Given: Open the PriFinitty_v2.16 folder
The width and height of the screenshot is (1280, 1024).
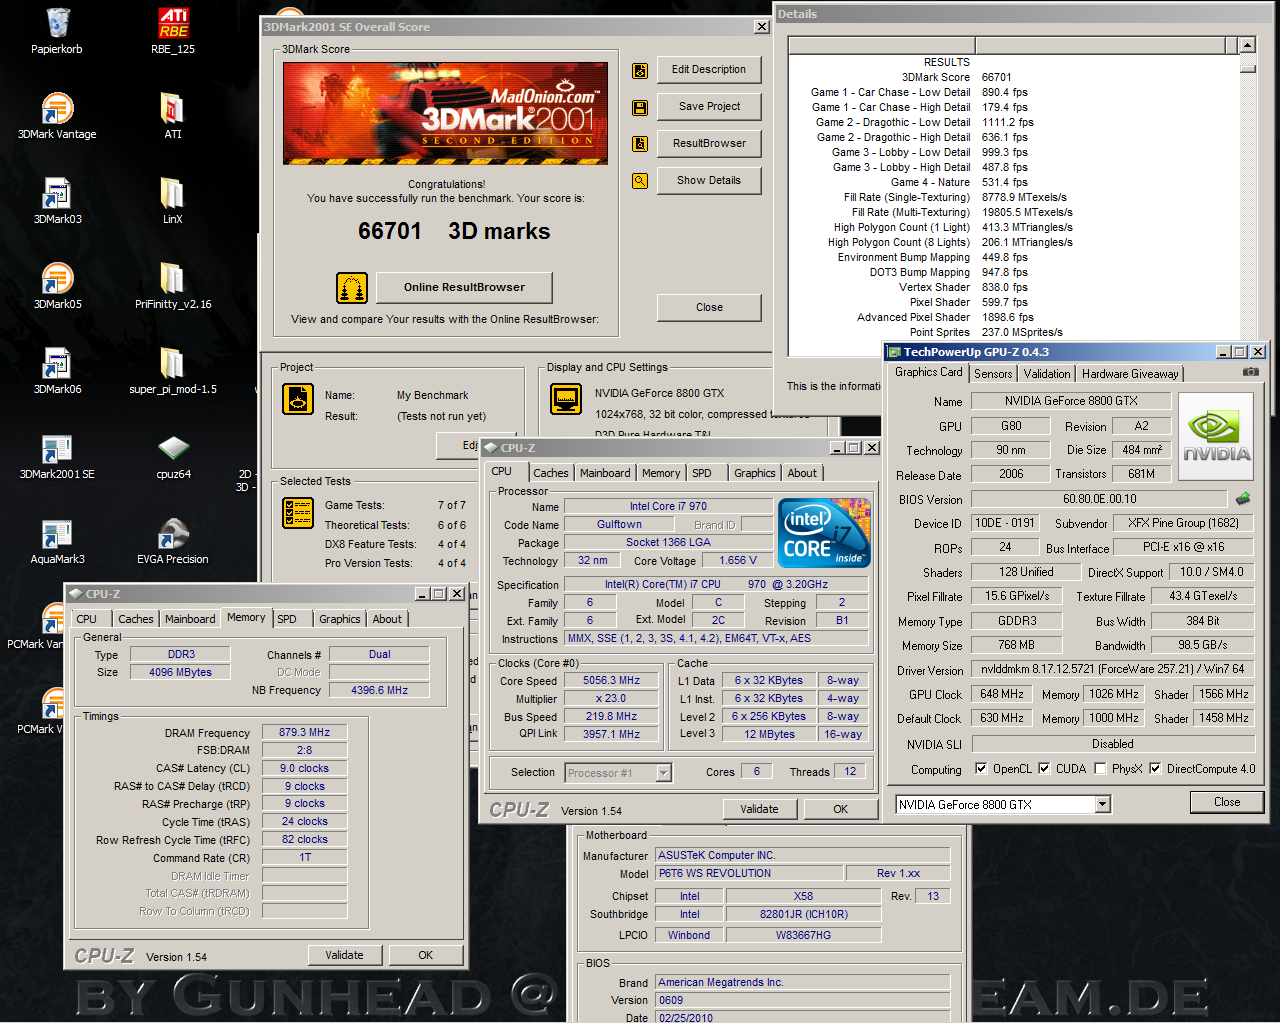Looking at the screenshot, I should (173, 285).
